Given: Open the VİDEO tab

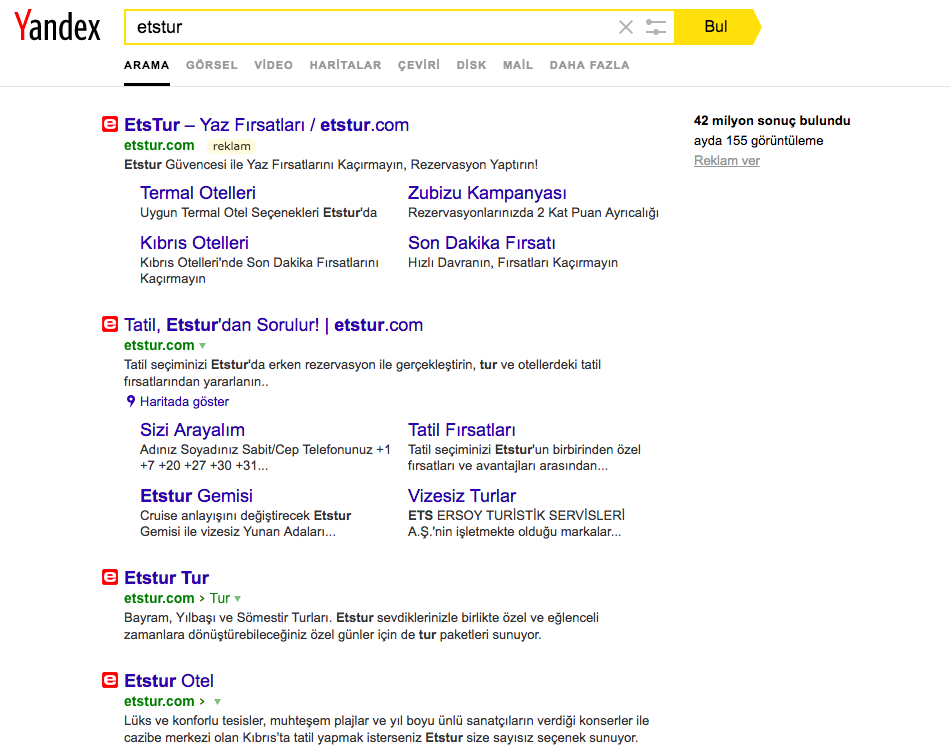Looking at the screenshot, I should [273, 65].
